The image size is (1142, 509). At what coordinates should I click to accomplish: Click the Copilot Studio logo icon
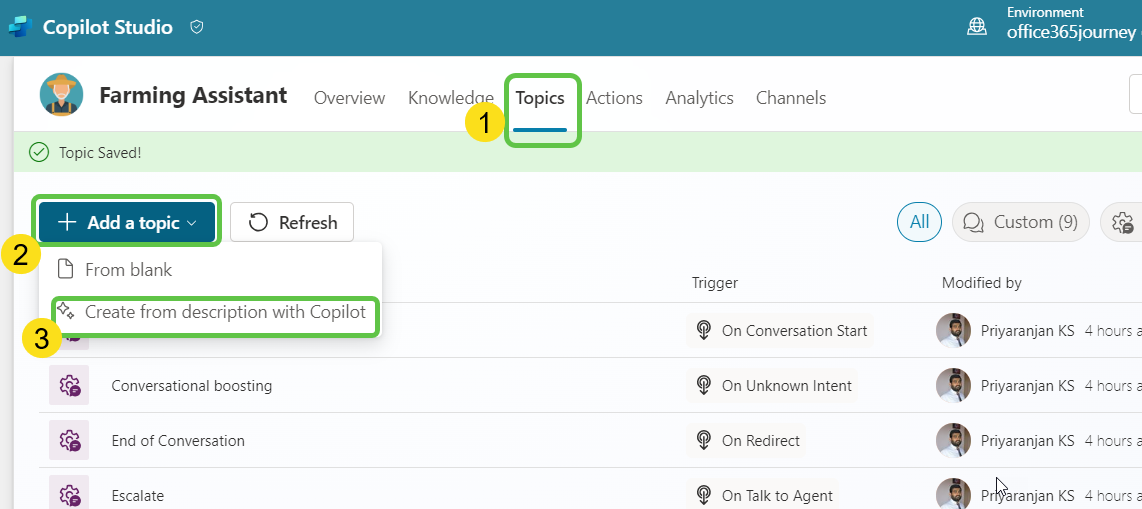coord(20,27)
